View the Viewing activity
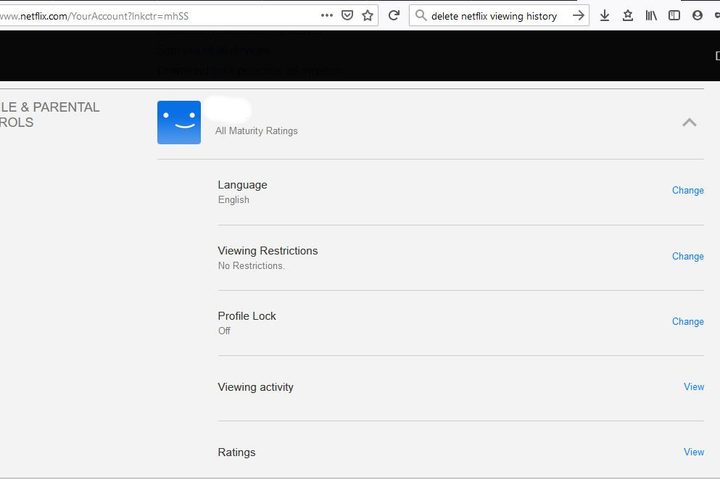Viewport: 720px width, 480px height. (x=694, y=387)
